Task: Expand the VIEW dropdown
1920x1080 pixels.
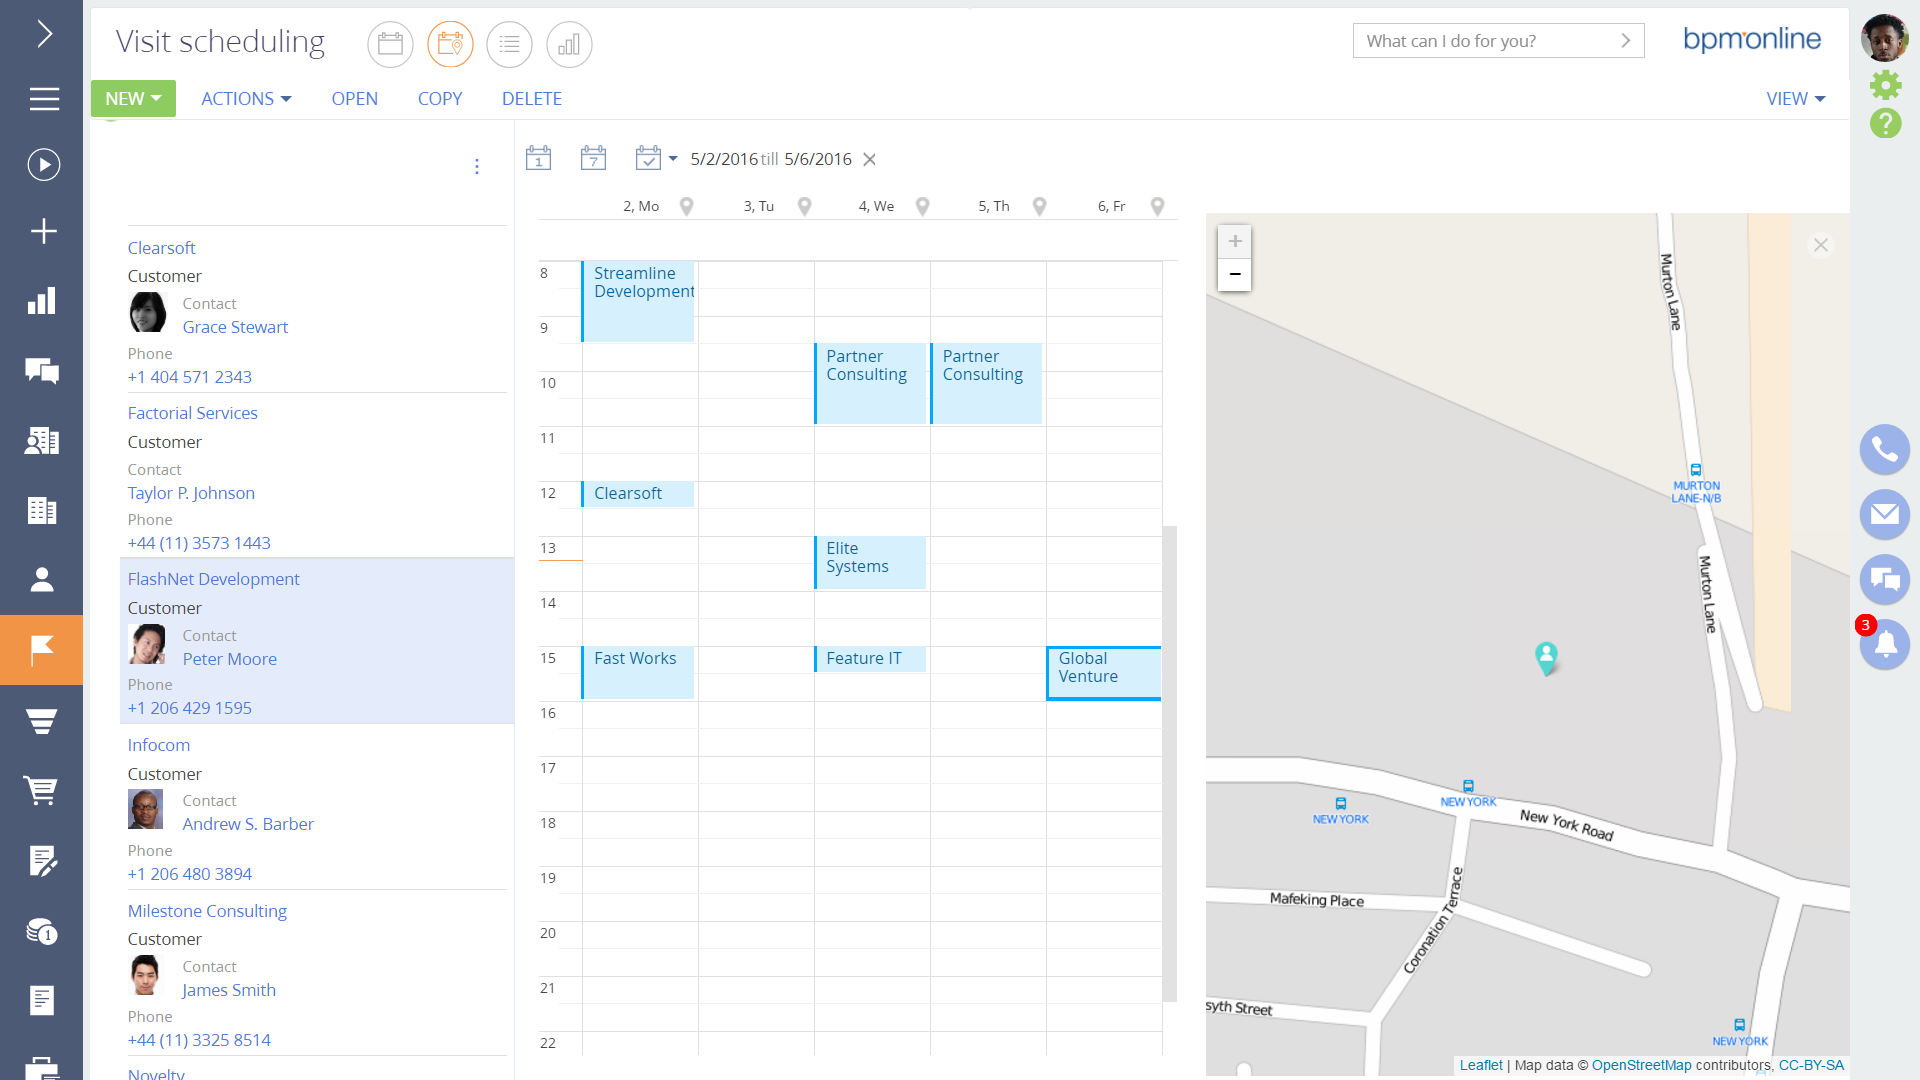Action: pos(1795,99)
